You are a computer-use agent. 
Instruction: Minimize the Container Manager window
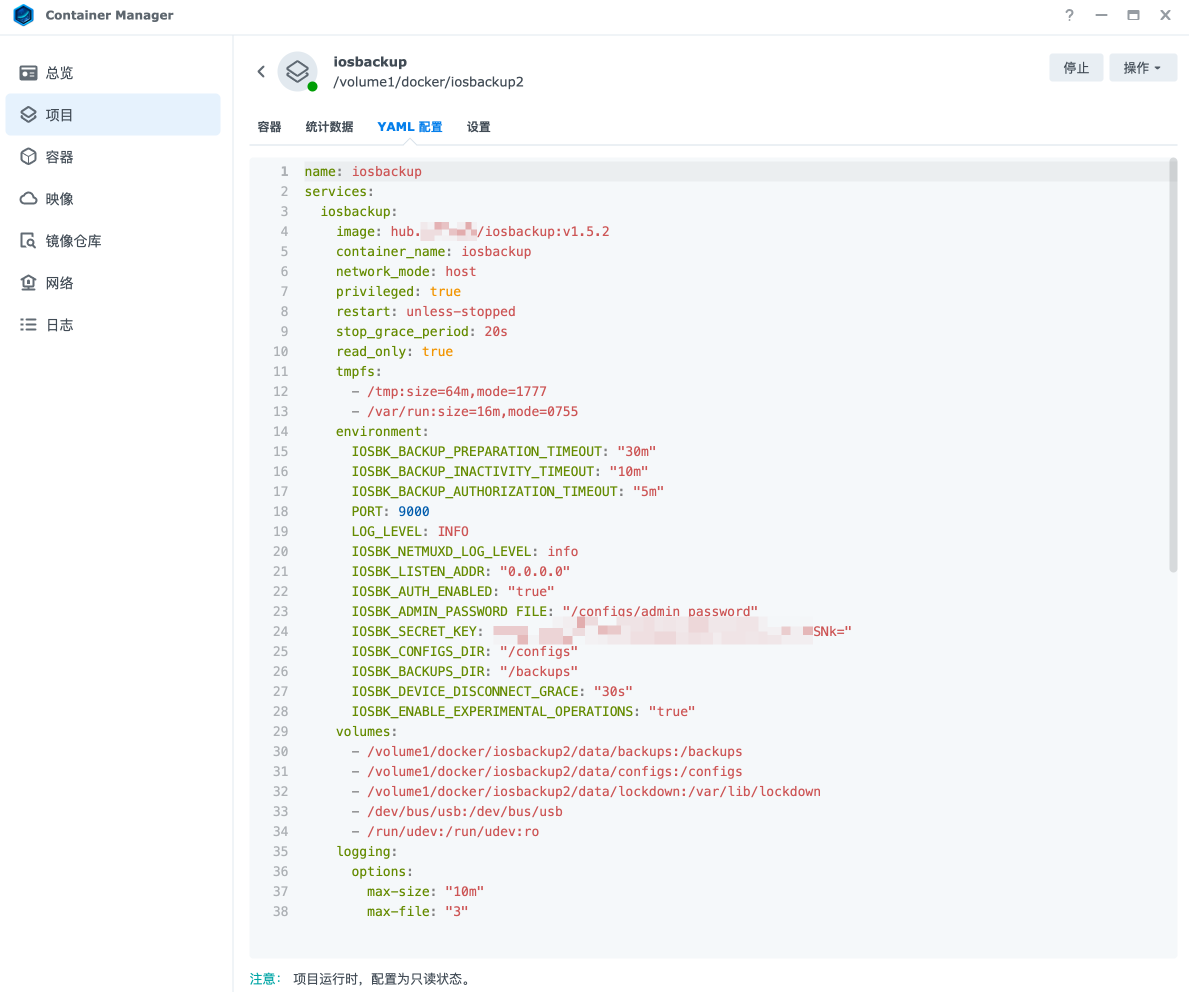pos(1101,15)
